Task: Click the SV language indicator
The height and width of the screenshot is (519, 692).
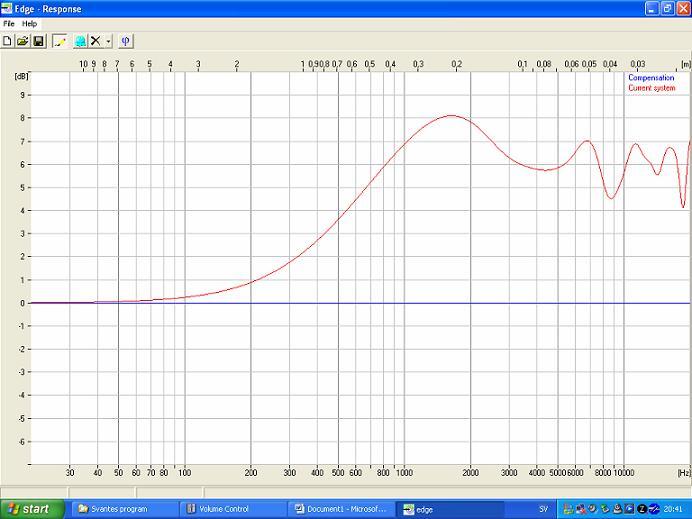Action: 543,509
